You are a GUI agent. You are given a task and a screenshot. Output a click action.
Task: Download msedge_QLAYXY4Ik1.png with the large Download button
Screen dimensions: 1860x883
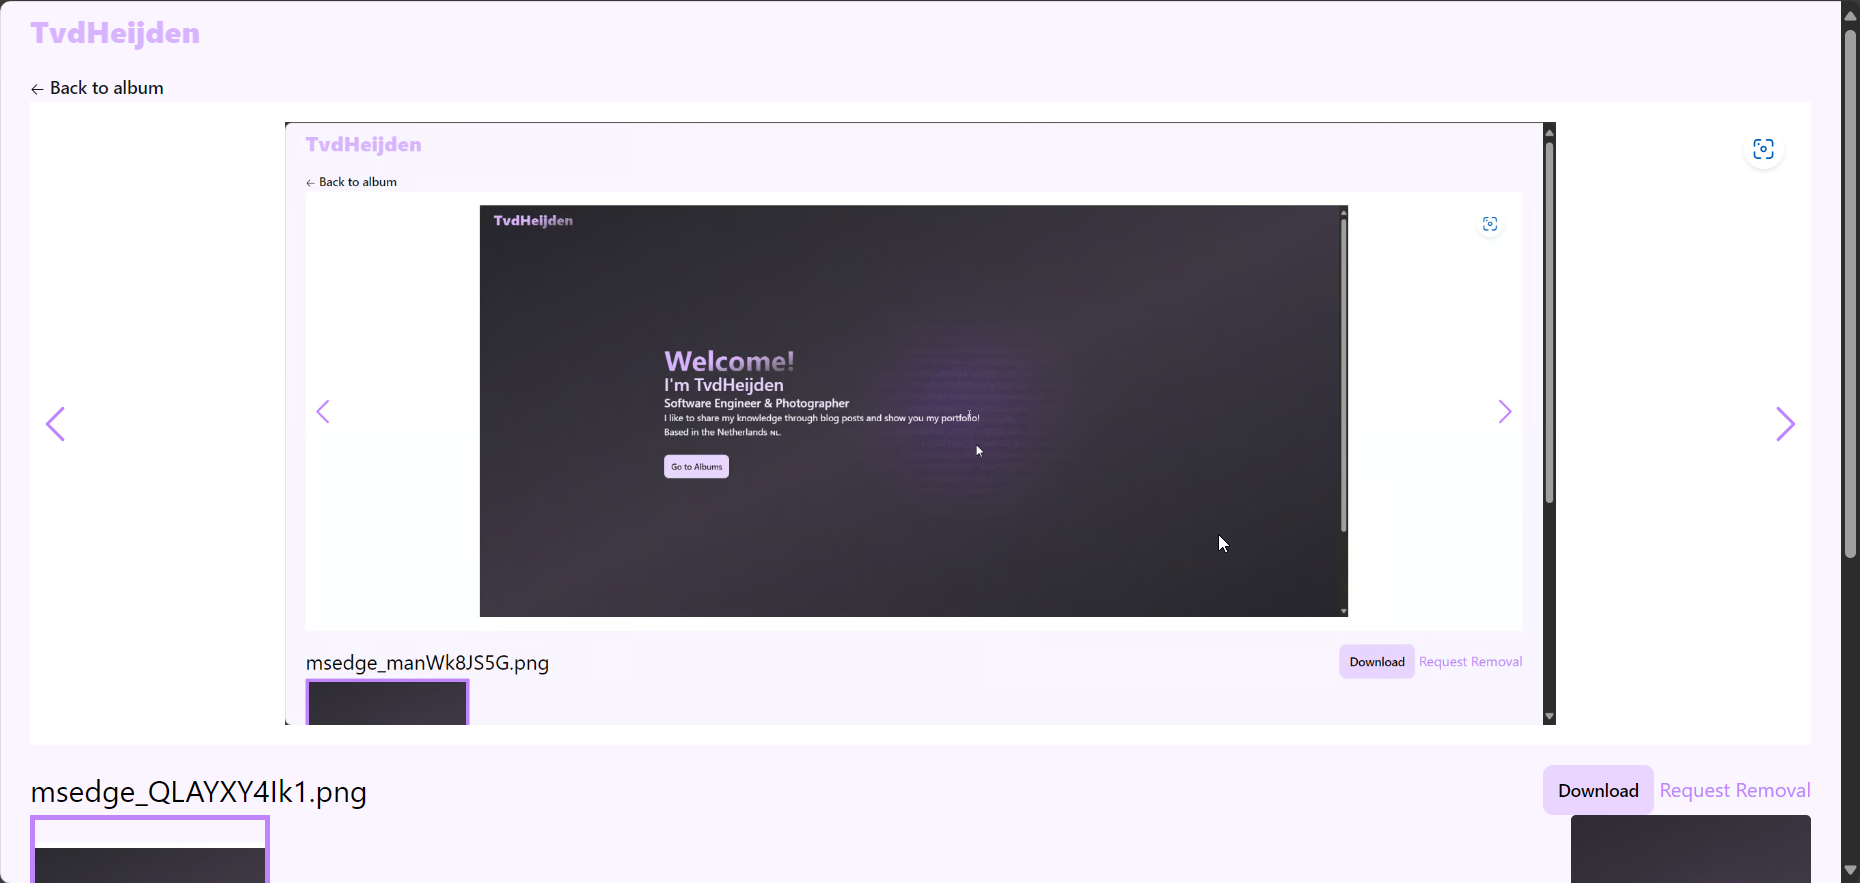[1597, 790]
